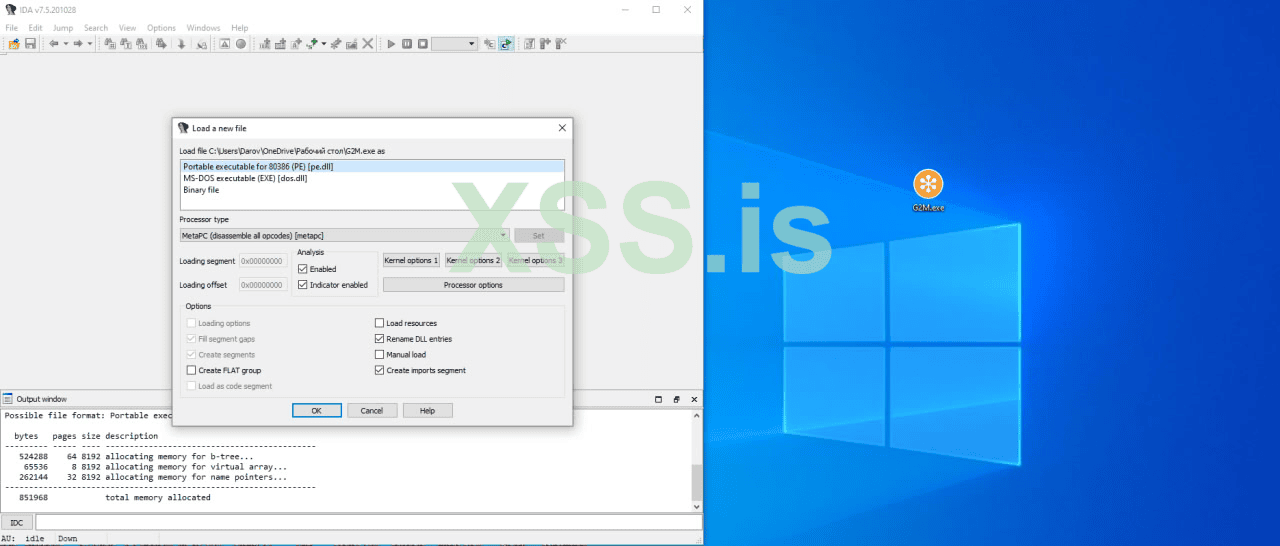Click the Jump forward arrow icon
This screenshot has width=1280, height=546.
[78, 44]
